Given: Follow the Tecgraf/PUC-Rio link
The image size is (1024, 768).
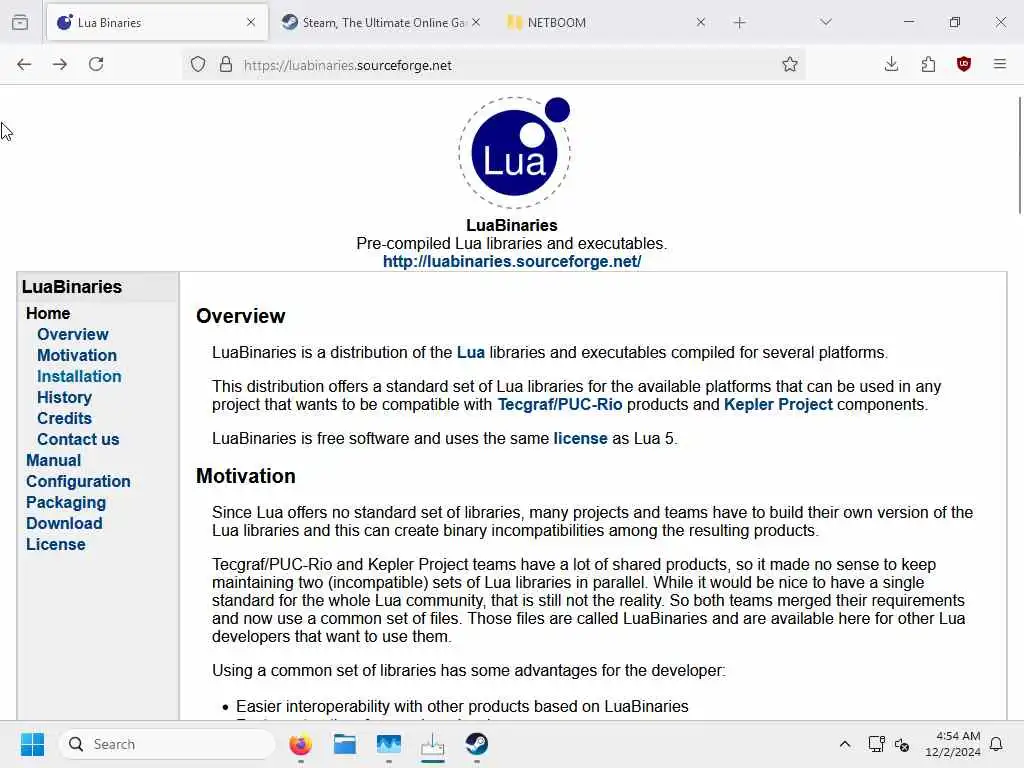Looking at the screenshot, I should pyautogui.click(x=560, y=404).
